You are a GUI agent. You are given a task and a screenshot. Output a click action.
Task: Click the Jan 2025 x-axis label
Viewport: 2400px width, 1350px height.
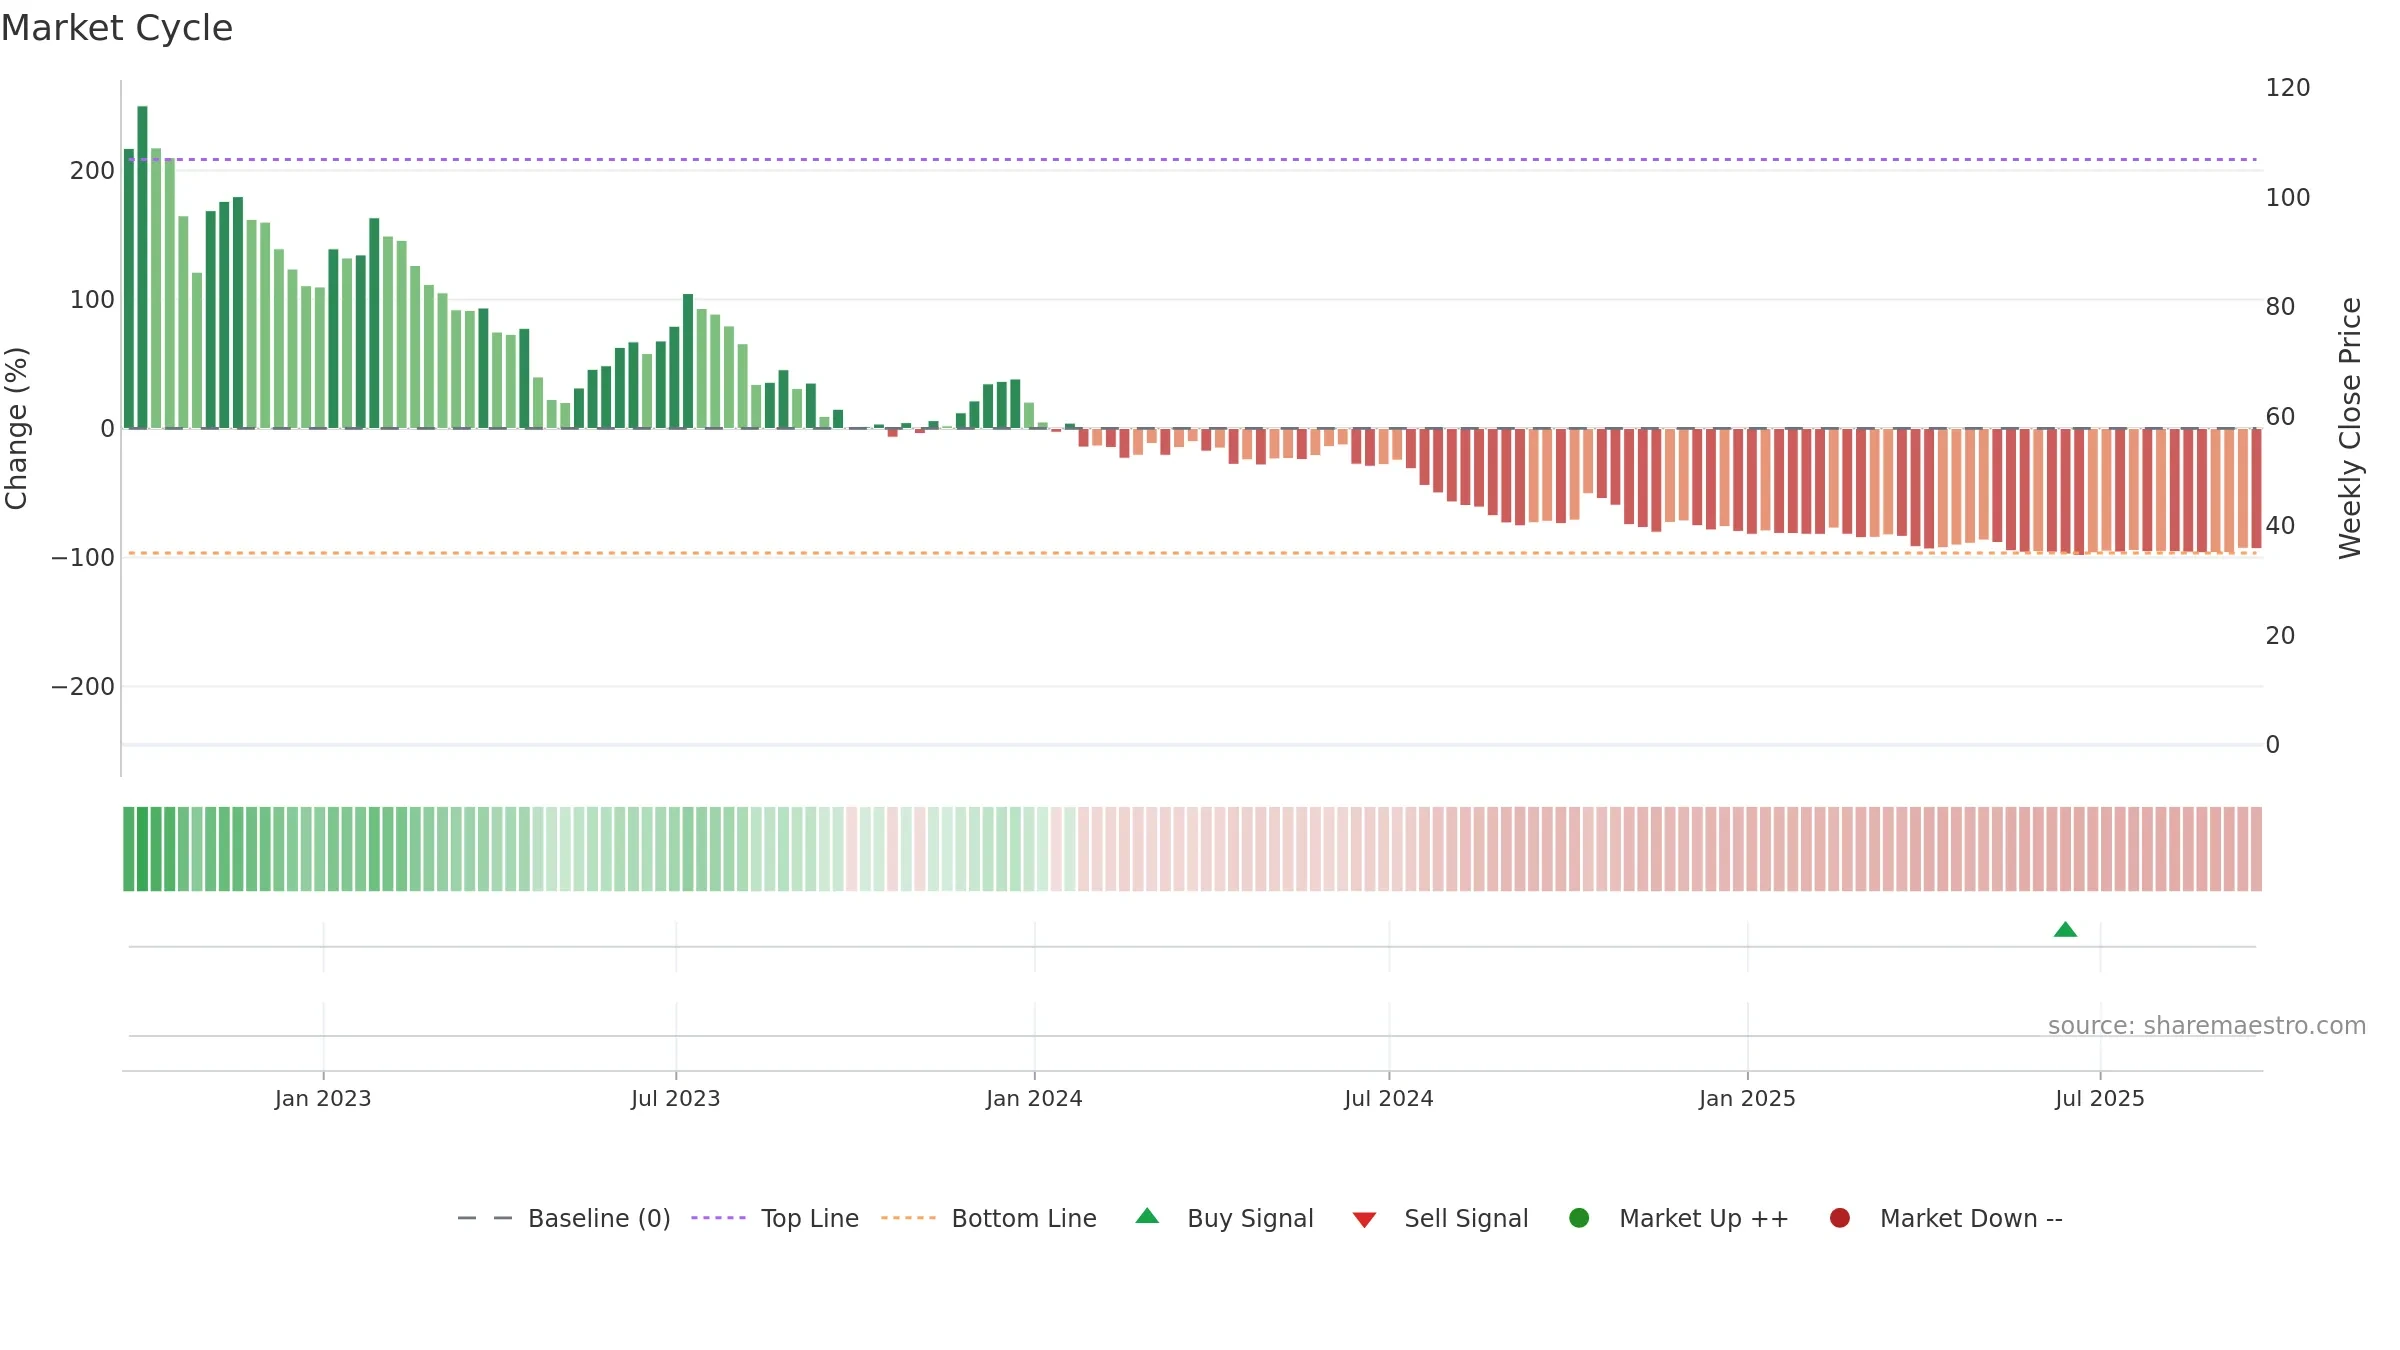[1747, 1098]
